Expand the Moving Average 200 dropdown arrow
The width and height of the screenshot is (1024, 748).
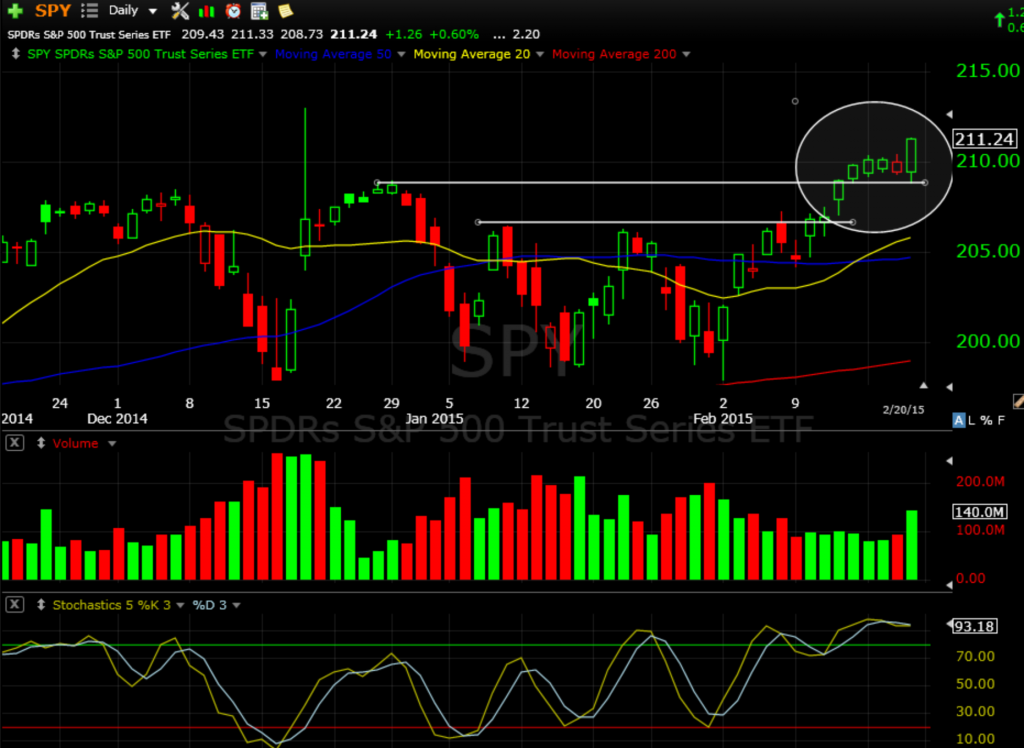[686, 54]
